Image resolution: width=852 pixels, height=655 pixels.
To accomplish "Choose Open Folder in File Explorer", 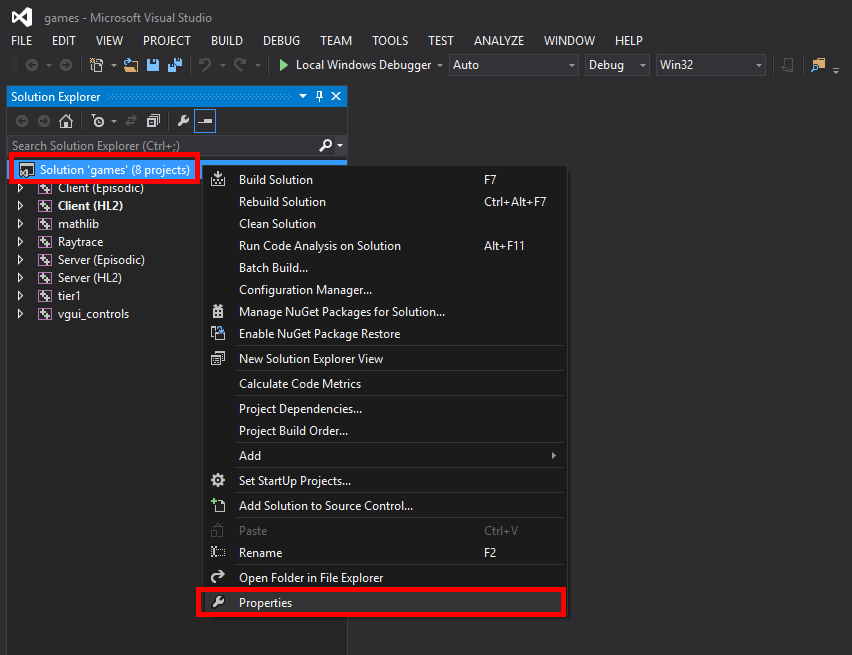I will tap(384, 578).
